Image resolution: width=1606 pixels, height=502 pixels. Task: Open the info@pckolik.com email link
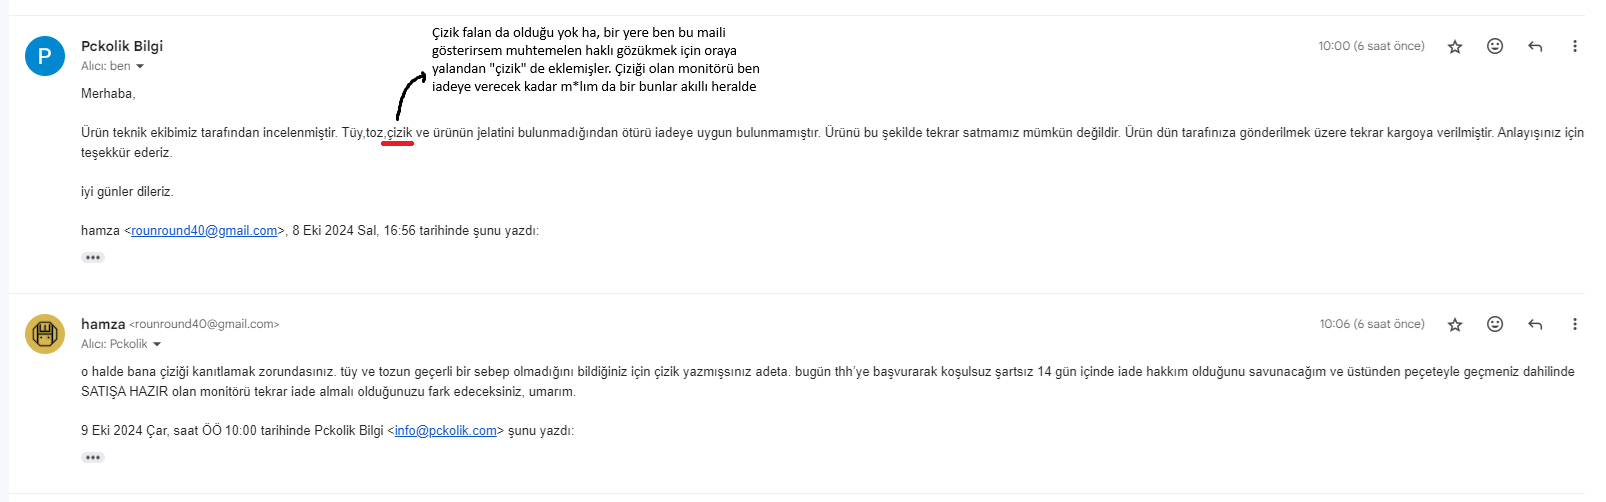tap(445, 431)
